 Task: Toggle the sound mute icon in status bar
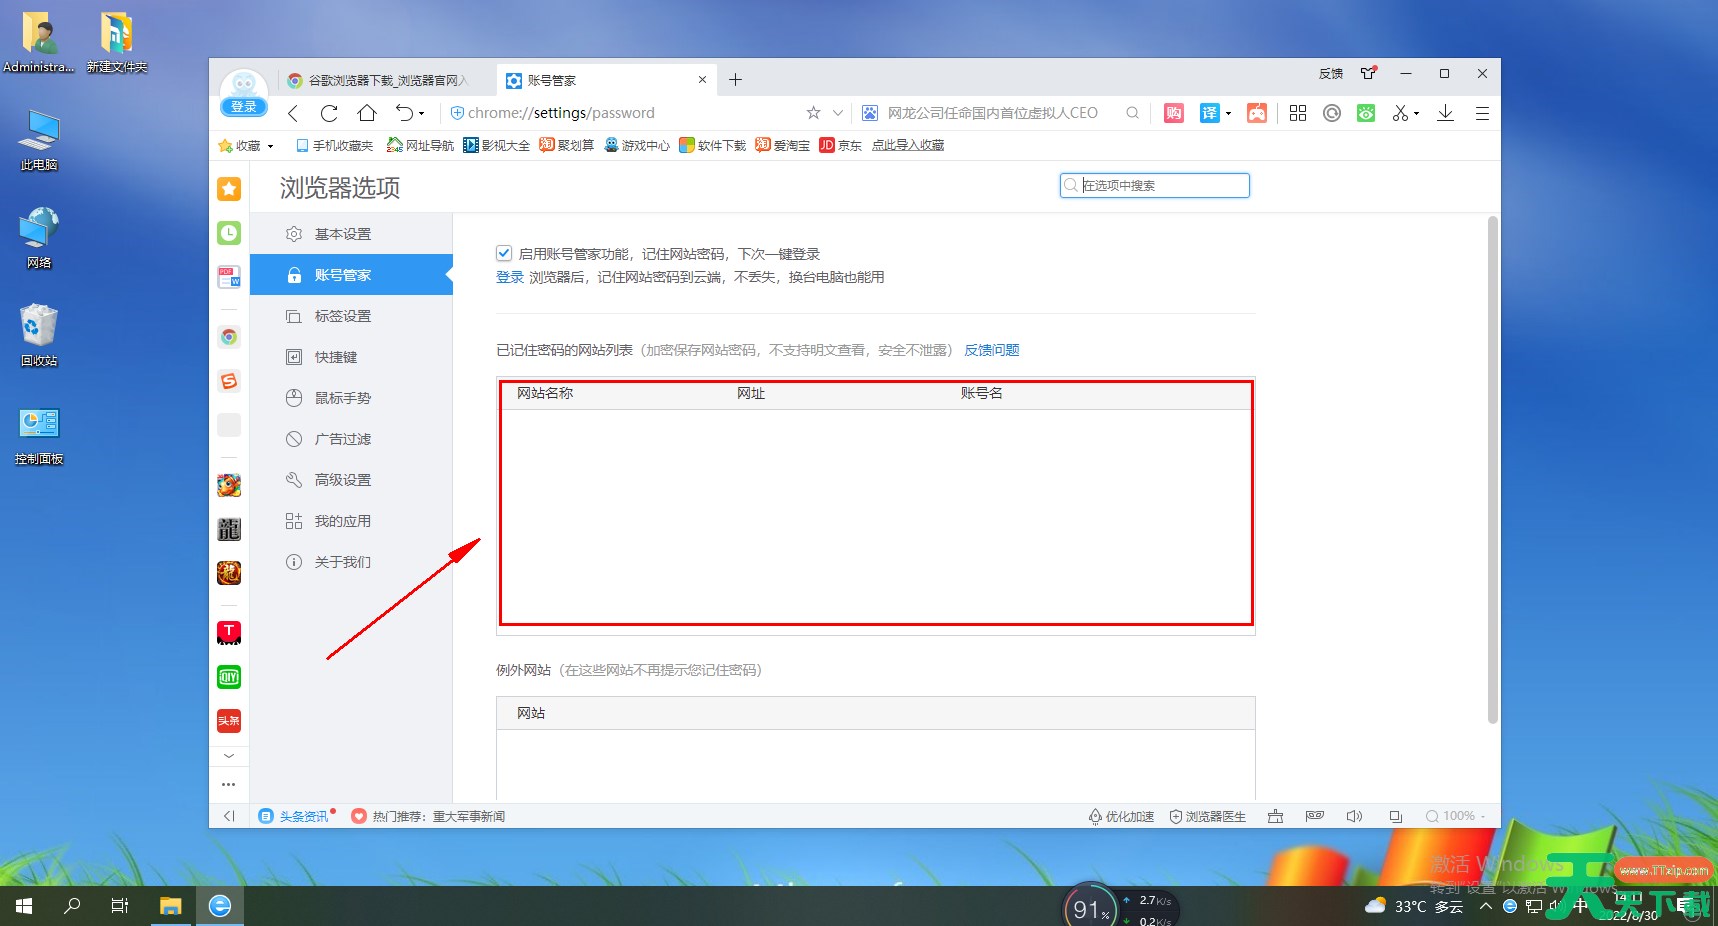(x=1354, y=816)
